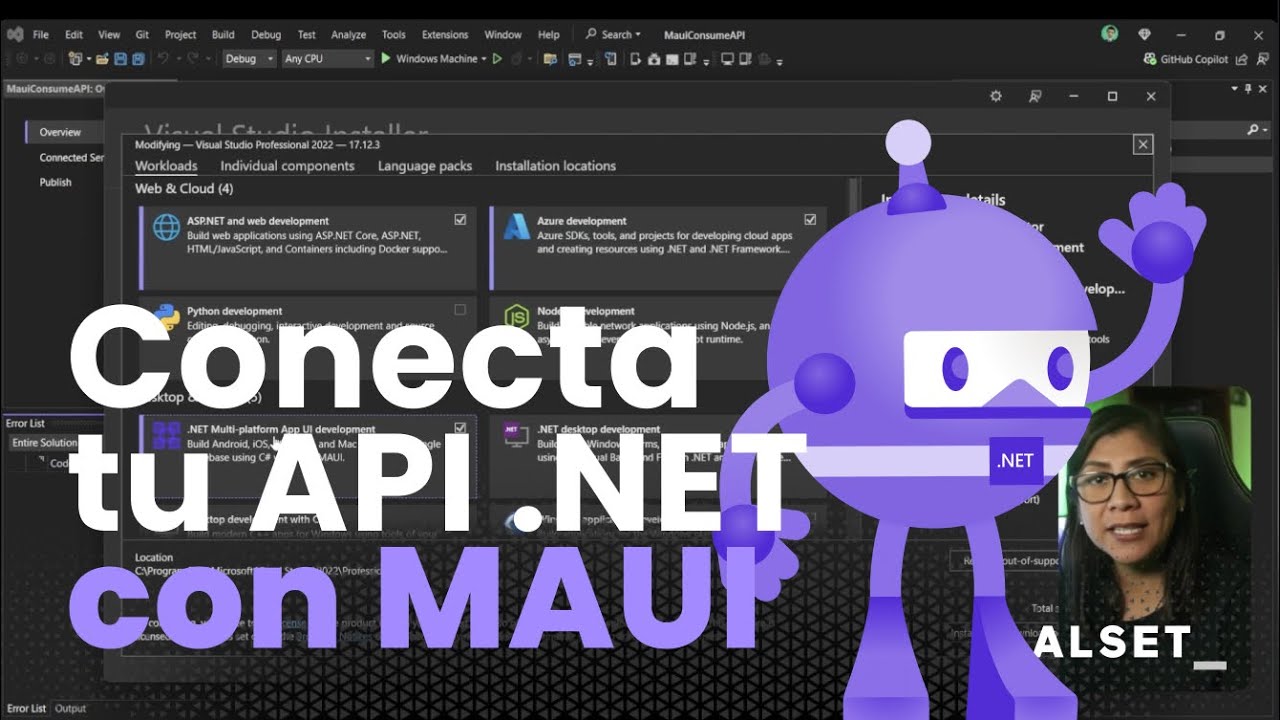The width and height of the screenshot is (1280, 720).
Task: Click the ASP.NET globe workload icon
Action: pyautogui.click(x=167, y=227)
